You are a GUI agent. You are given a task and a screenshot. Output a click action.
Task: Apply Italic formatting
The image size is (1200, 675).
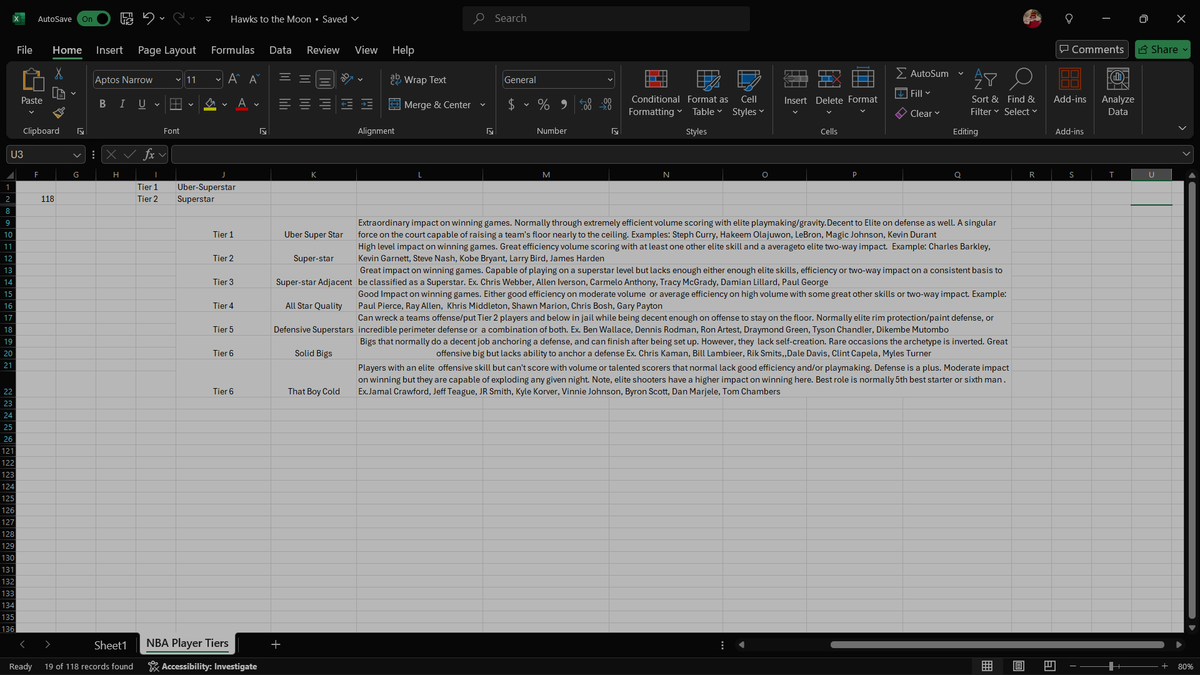click(122, 104)
